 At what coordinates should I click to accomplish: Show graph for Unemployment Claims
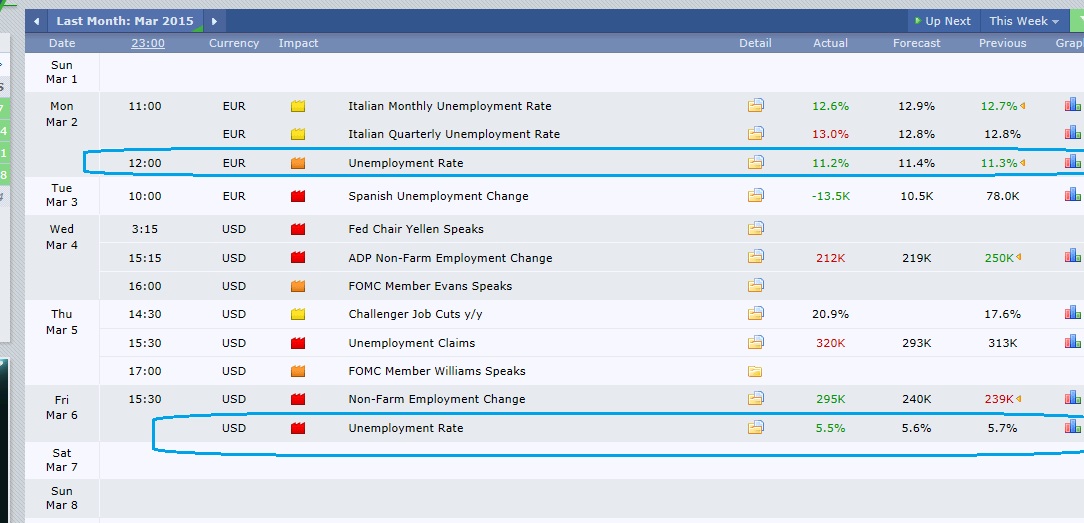[x=1073, y=343]
